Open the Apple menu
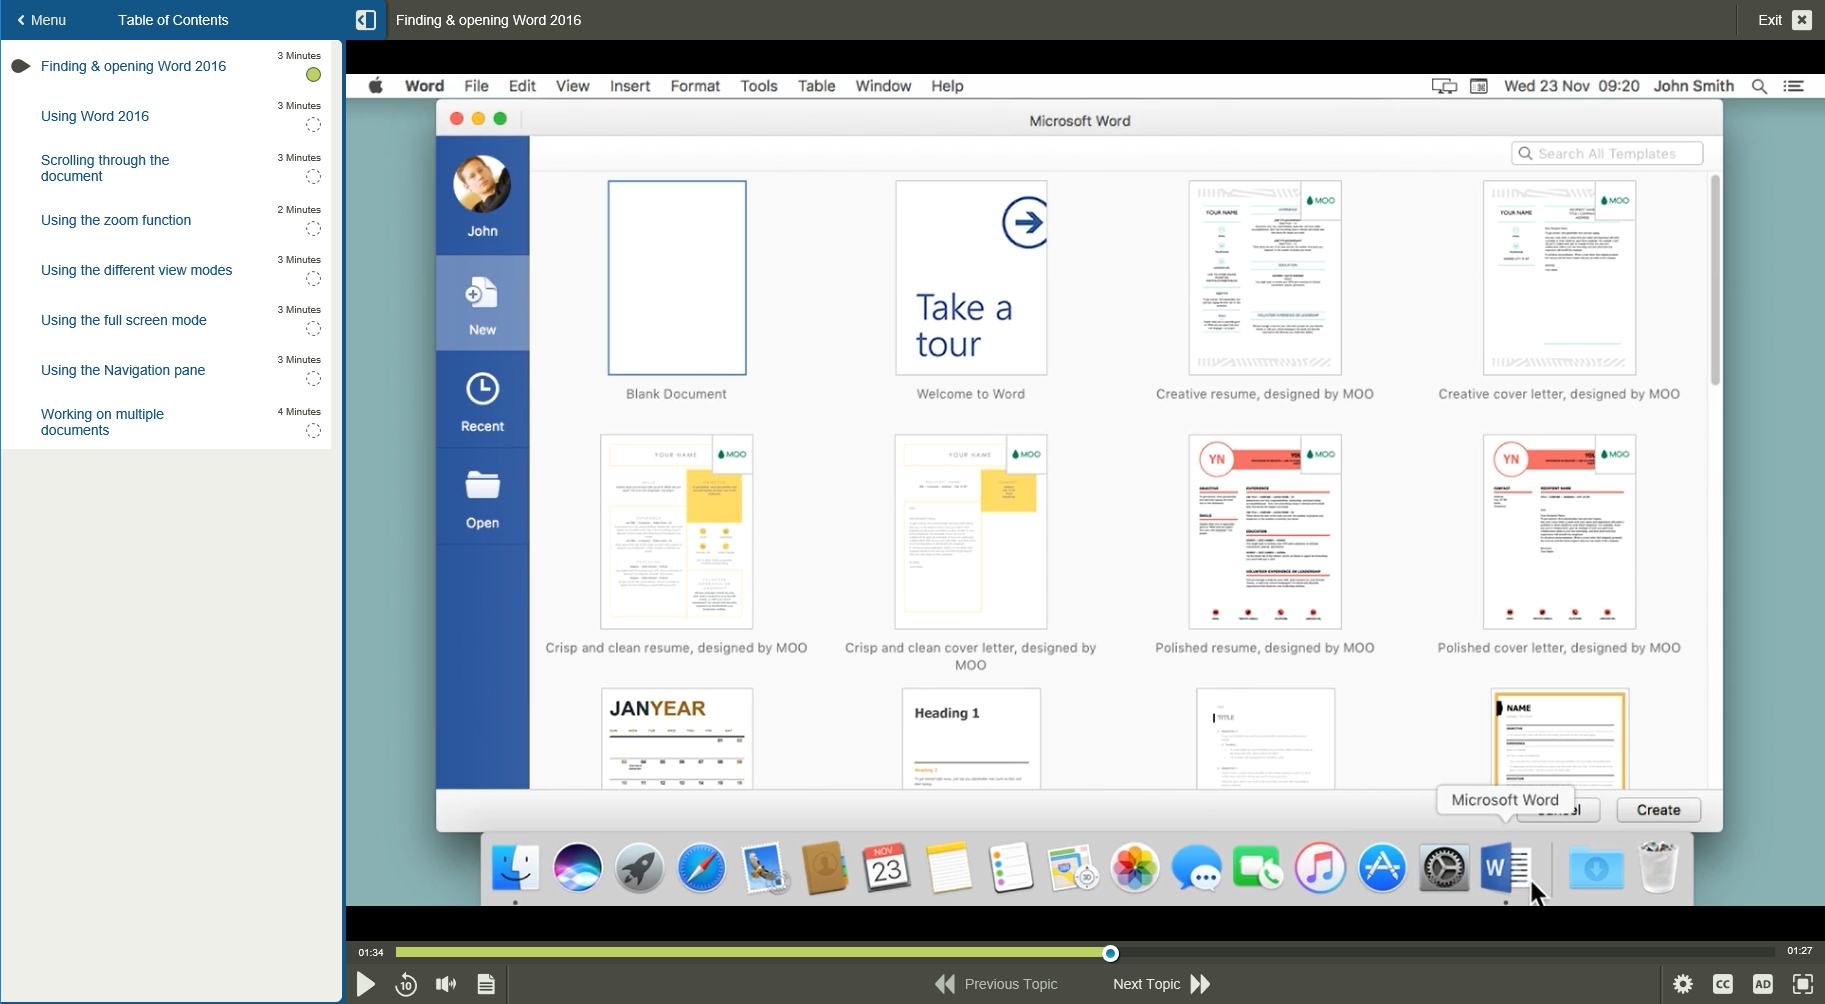 375,86
